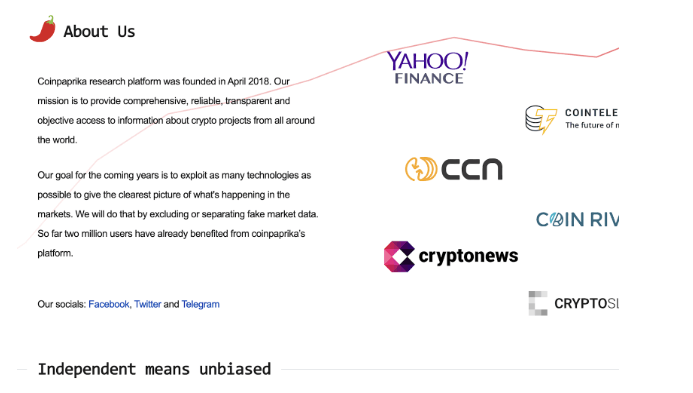The height and width of the screenshot is (393, 693).
Task: Click the paragraph about Coinpaprika's April 2018 founding
Action: coord(176,111)
